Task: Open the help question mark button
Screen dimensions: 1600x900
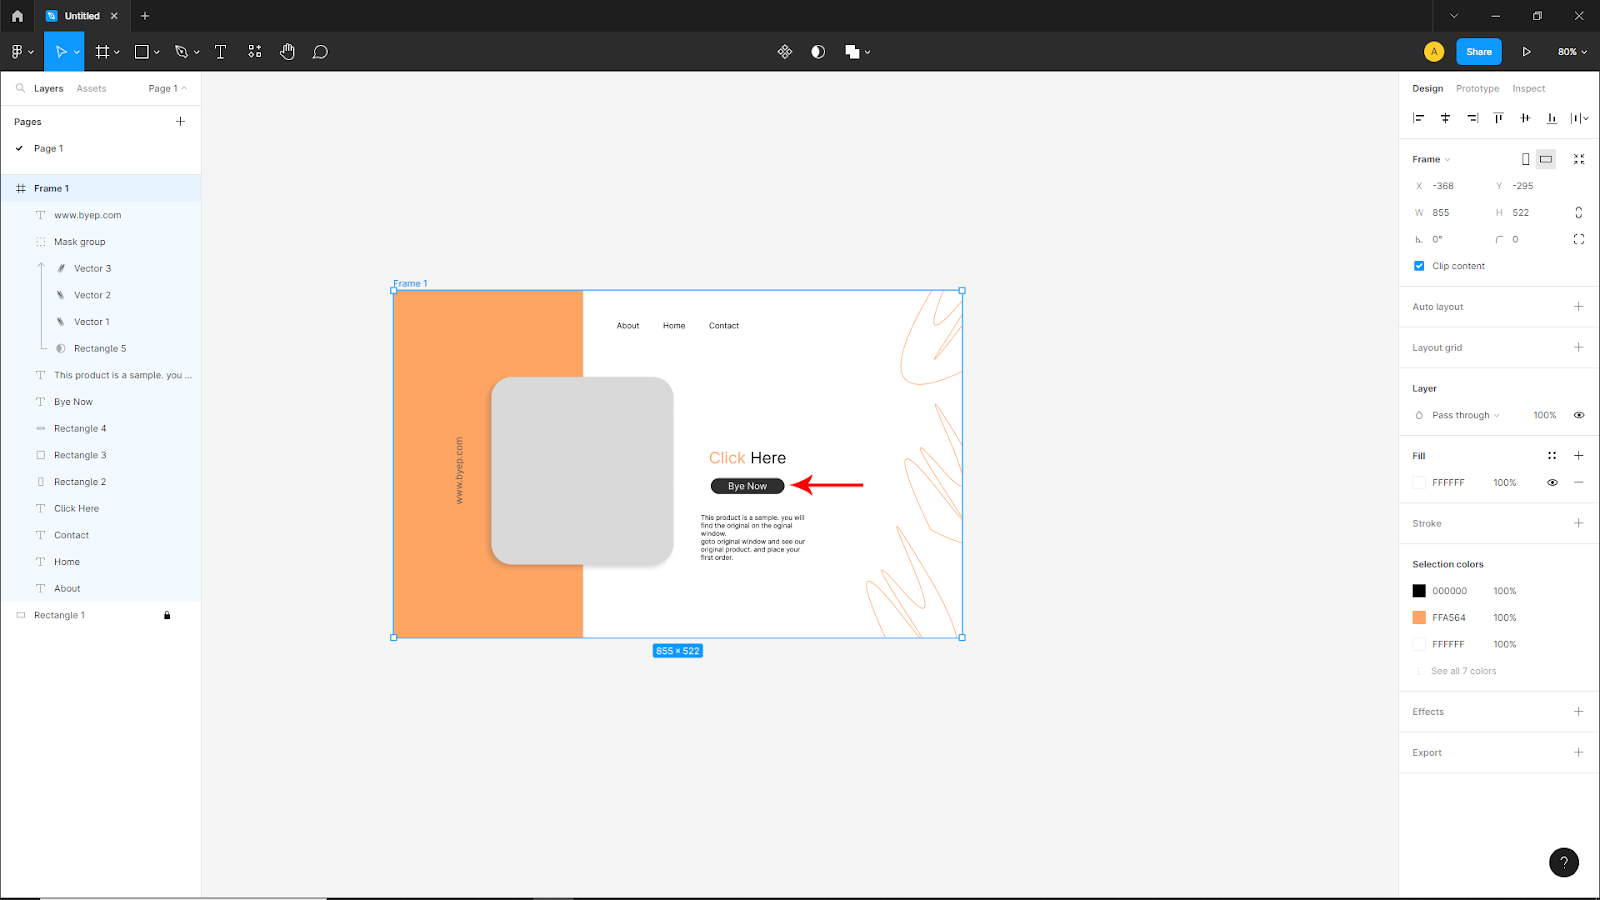Action: 1564,862
